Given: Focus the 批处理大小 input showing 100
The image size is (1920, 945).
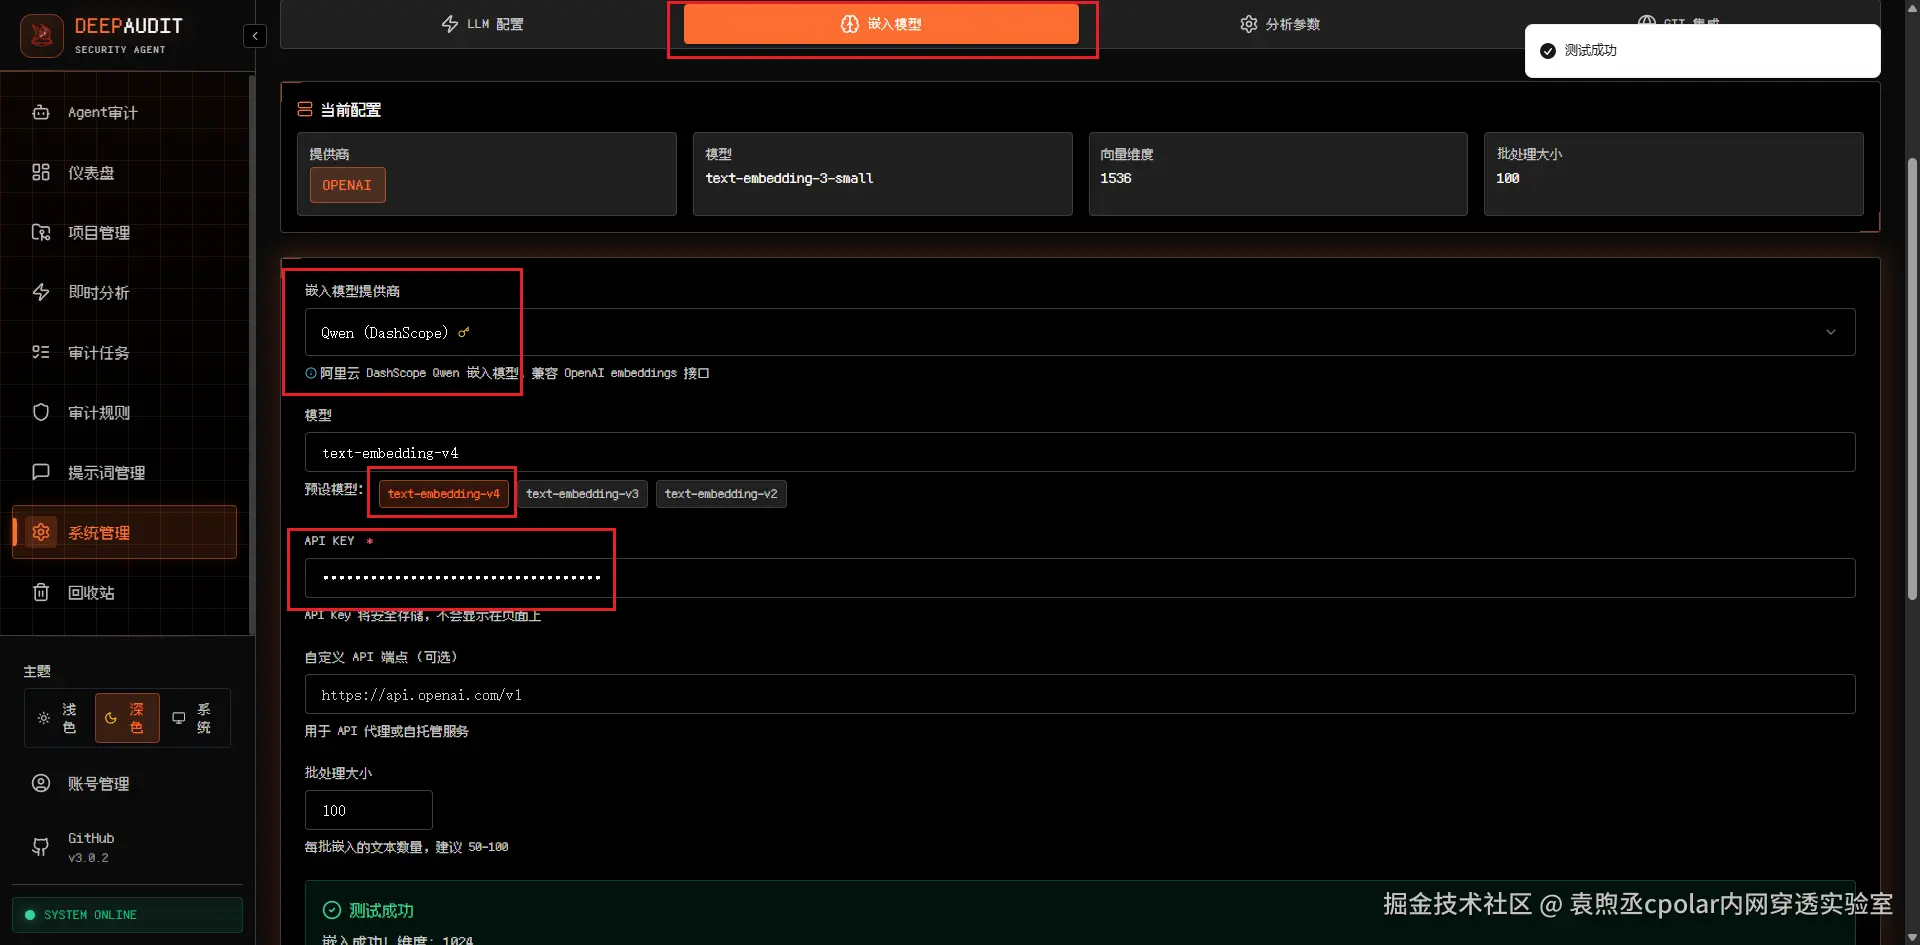Looking at the screenshot, I should pos(369,810).
